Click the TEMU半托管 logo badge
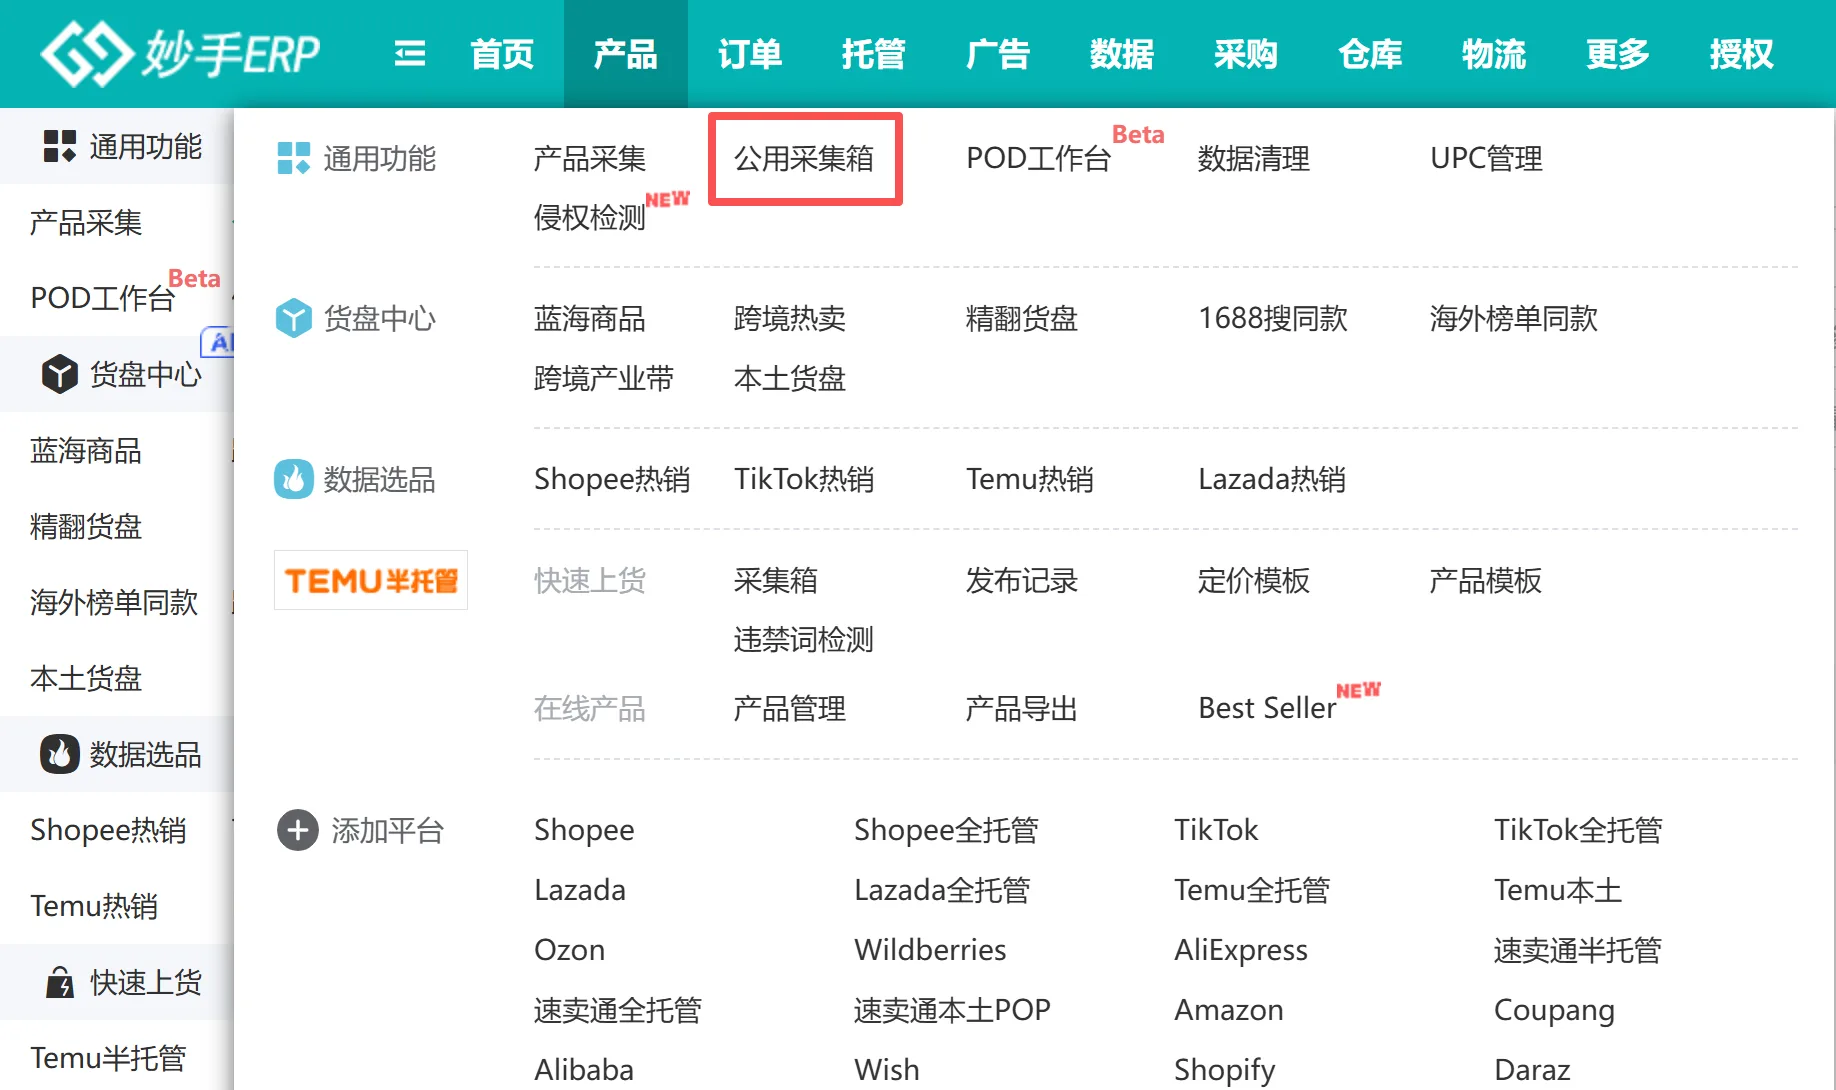Image resolution: width=1836 pixels, height=1090 pixels. (x=371, y=580)
